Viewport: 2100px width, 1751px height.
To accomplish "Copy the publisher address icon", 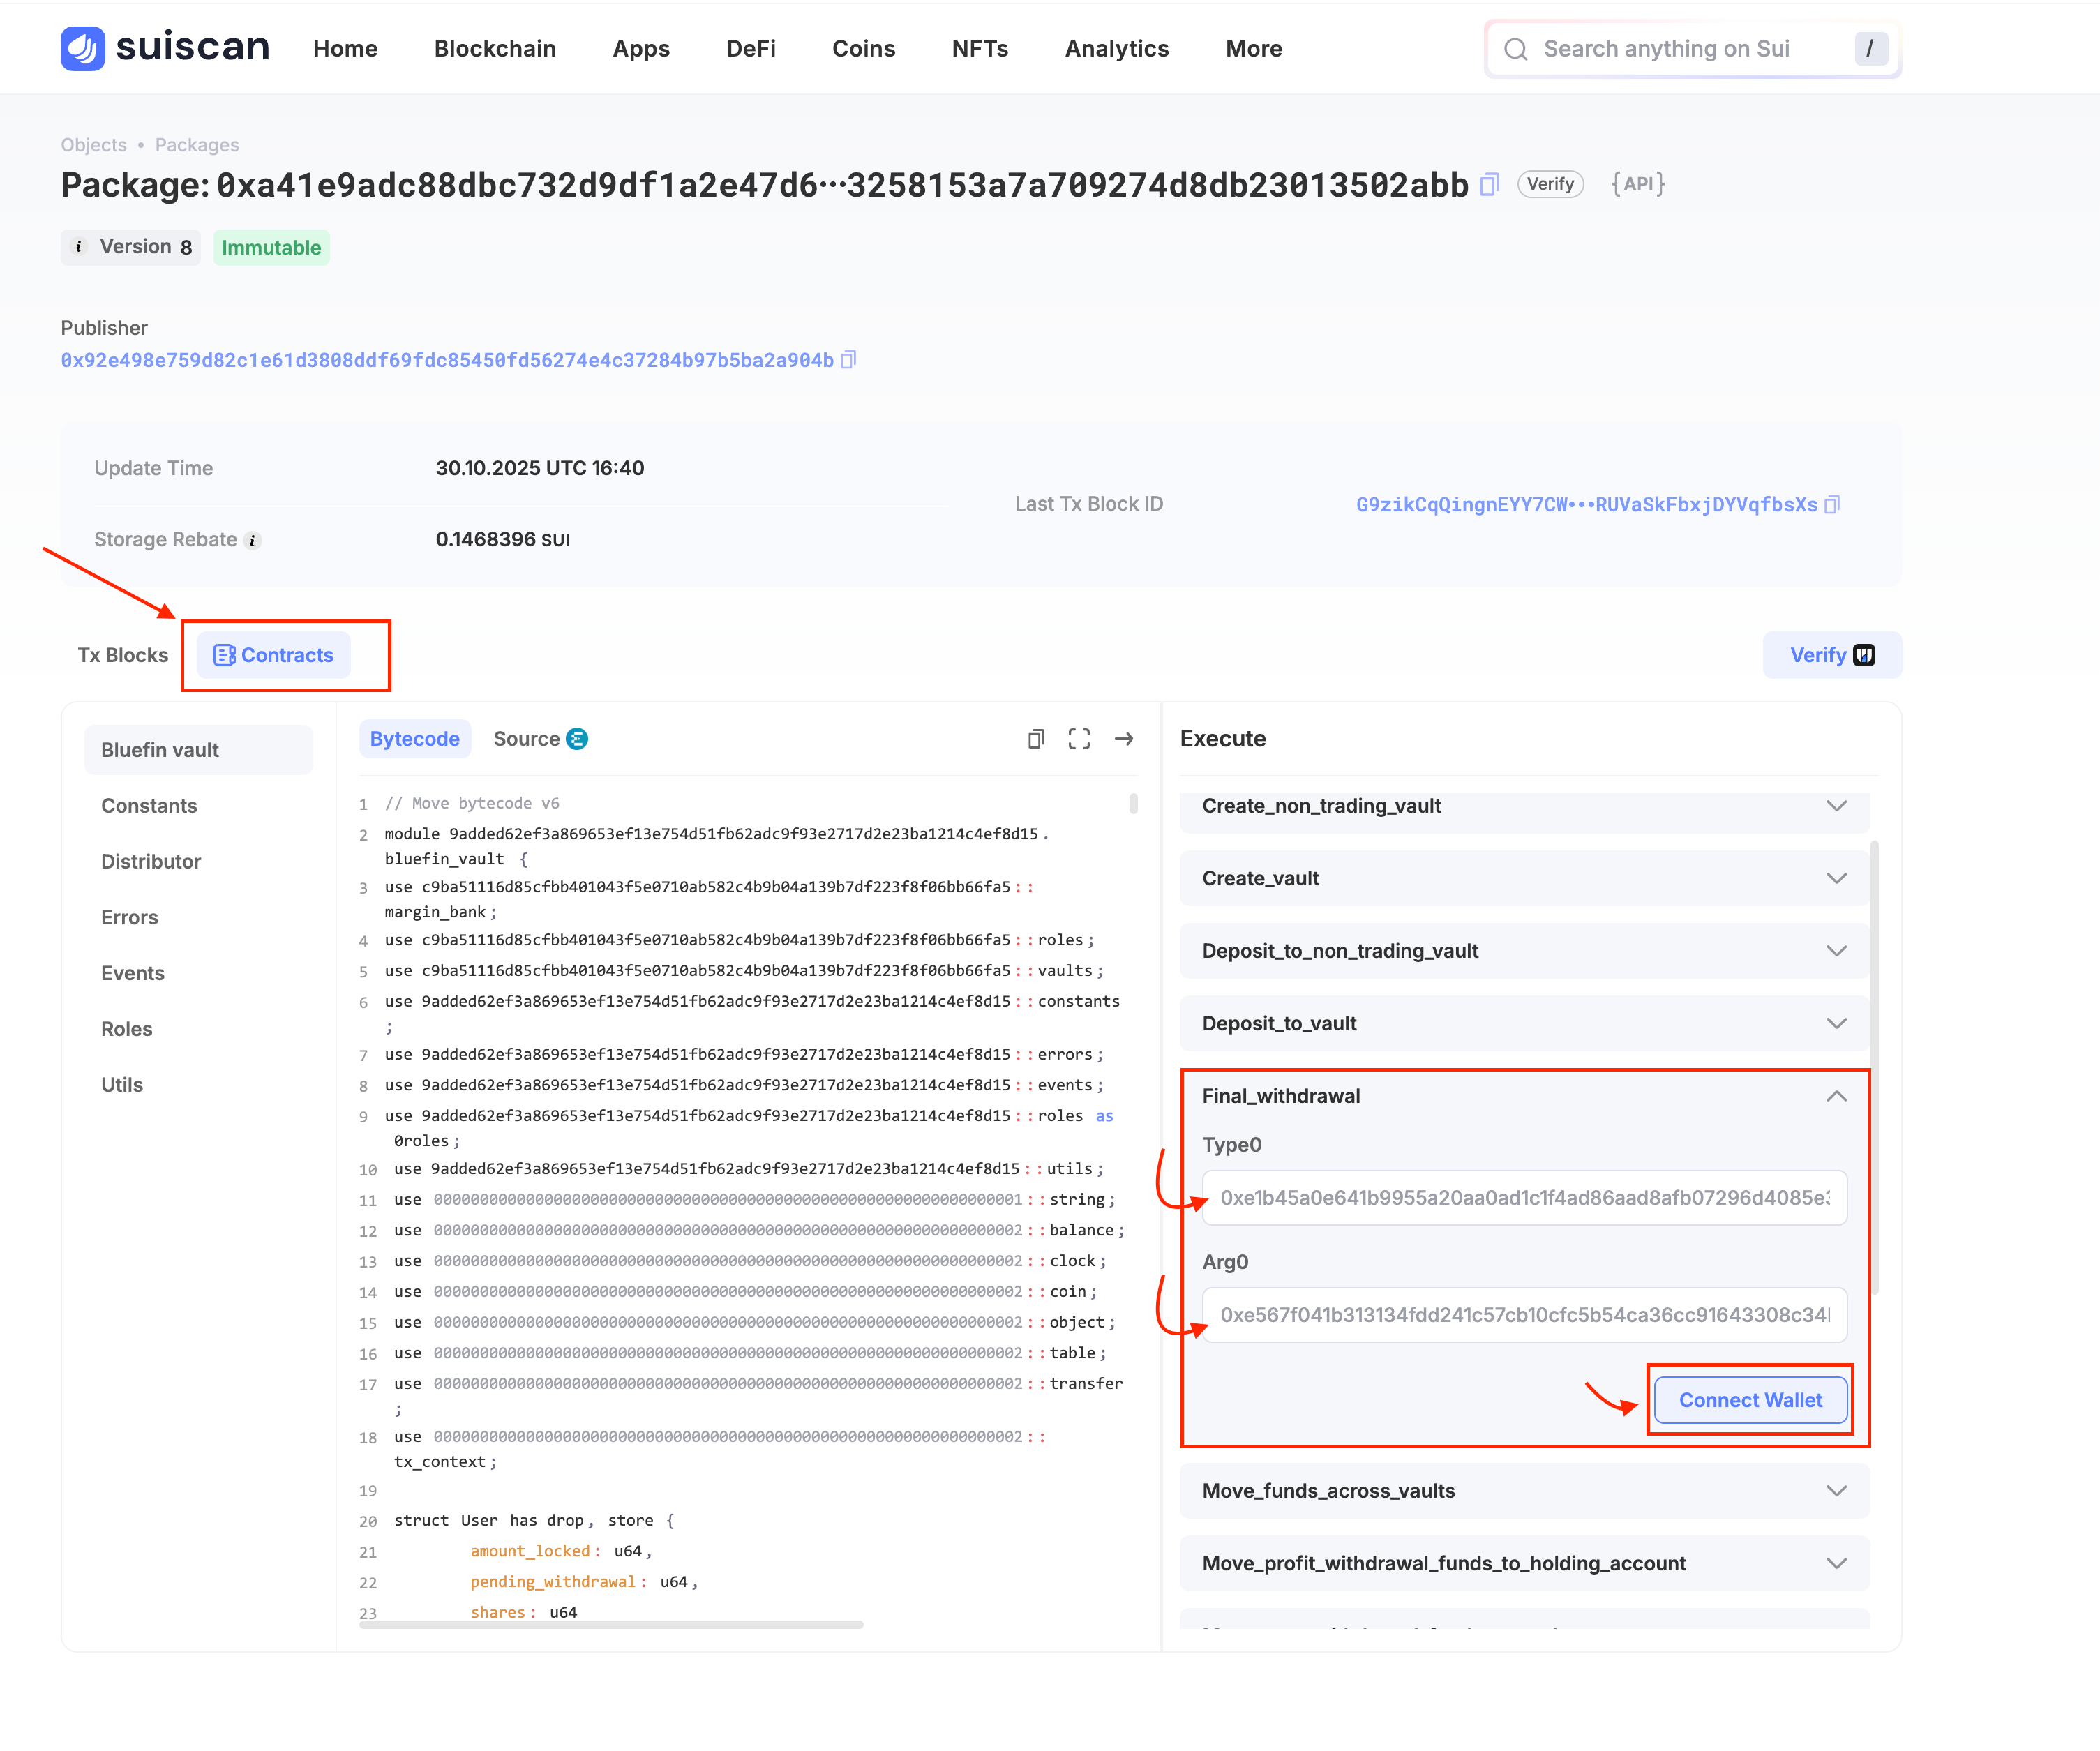I will coord(848,360).
